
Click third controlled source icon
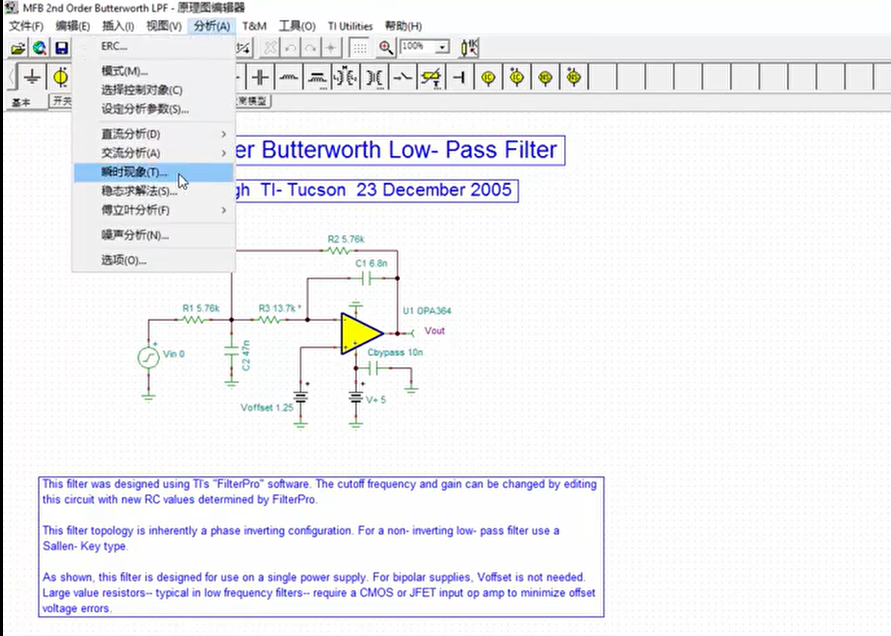[x=545, y=77]
